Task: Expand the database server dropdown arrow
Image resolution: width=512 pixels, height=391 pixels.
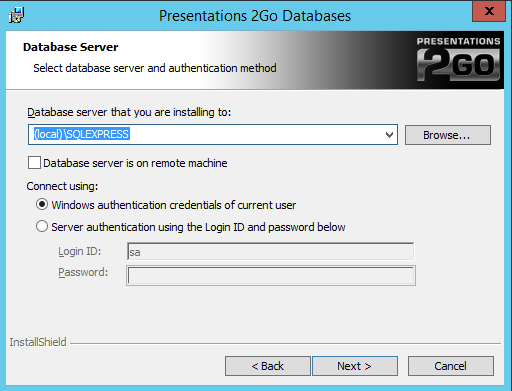Action: click(389, 135)
